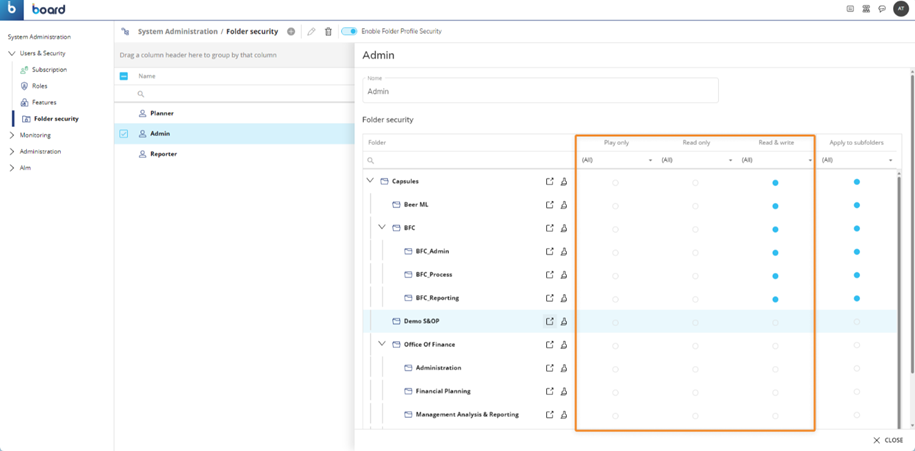Collapse the Users & Security sidebar section

[x=12, y=53]
